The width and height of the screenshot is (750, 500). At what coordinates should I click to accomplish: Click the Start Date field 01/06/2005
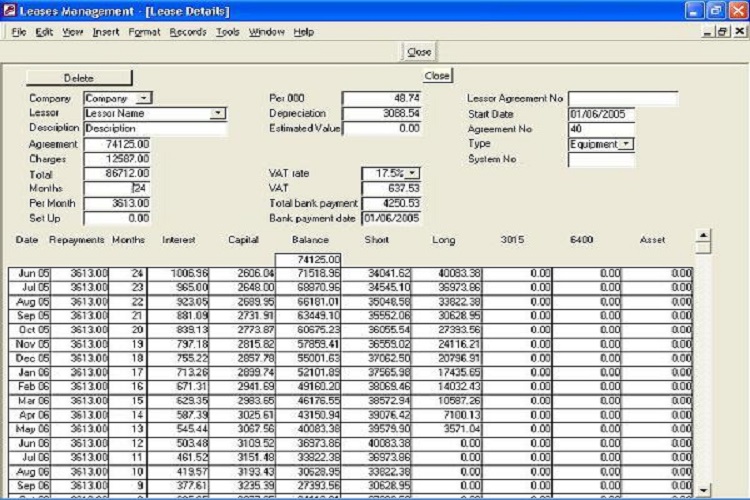601,114
